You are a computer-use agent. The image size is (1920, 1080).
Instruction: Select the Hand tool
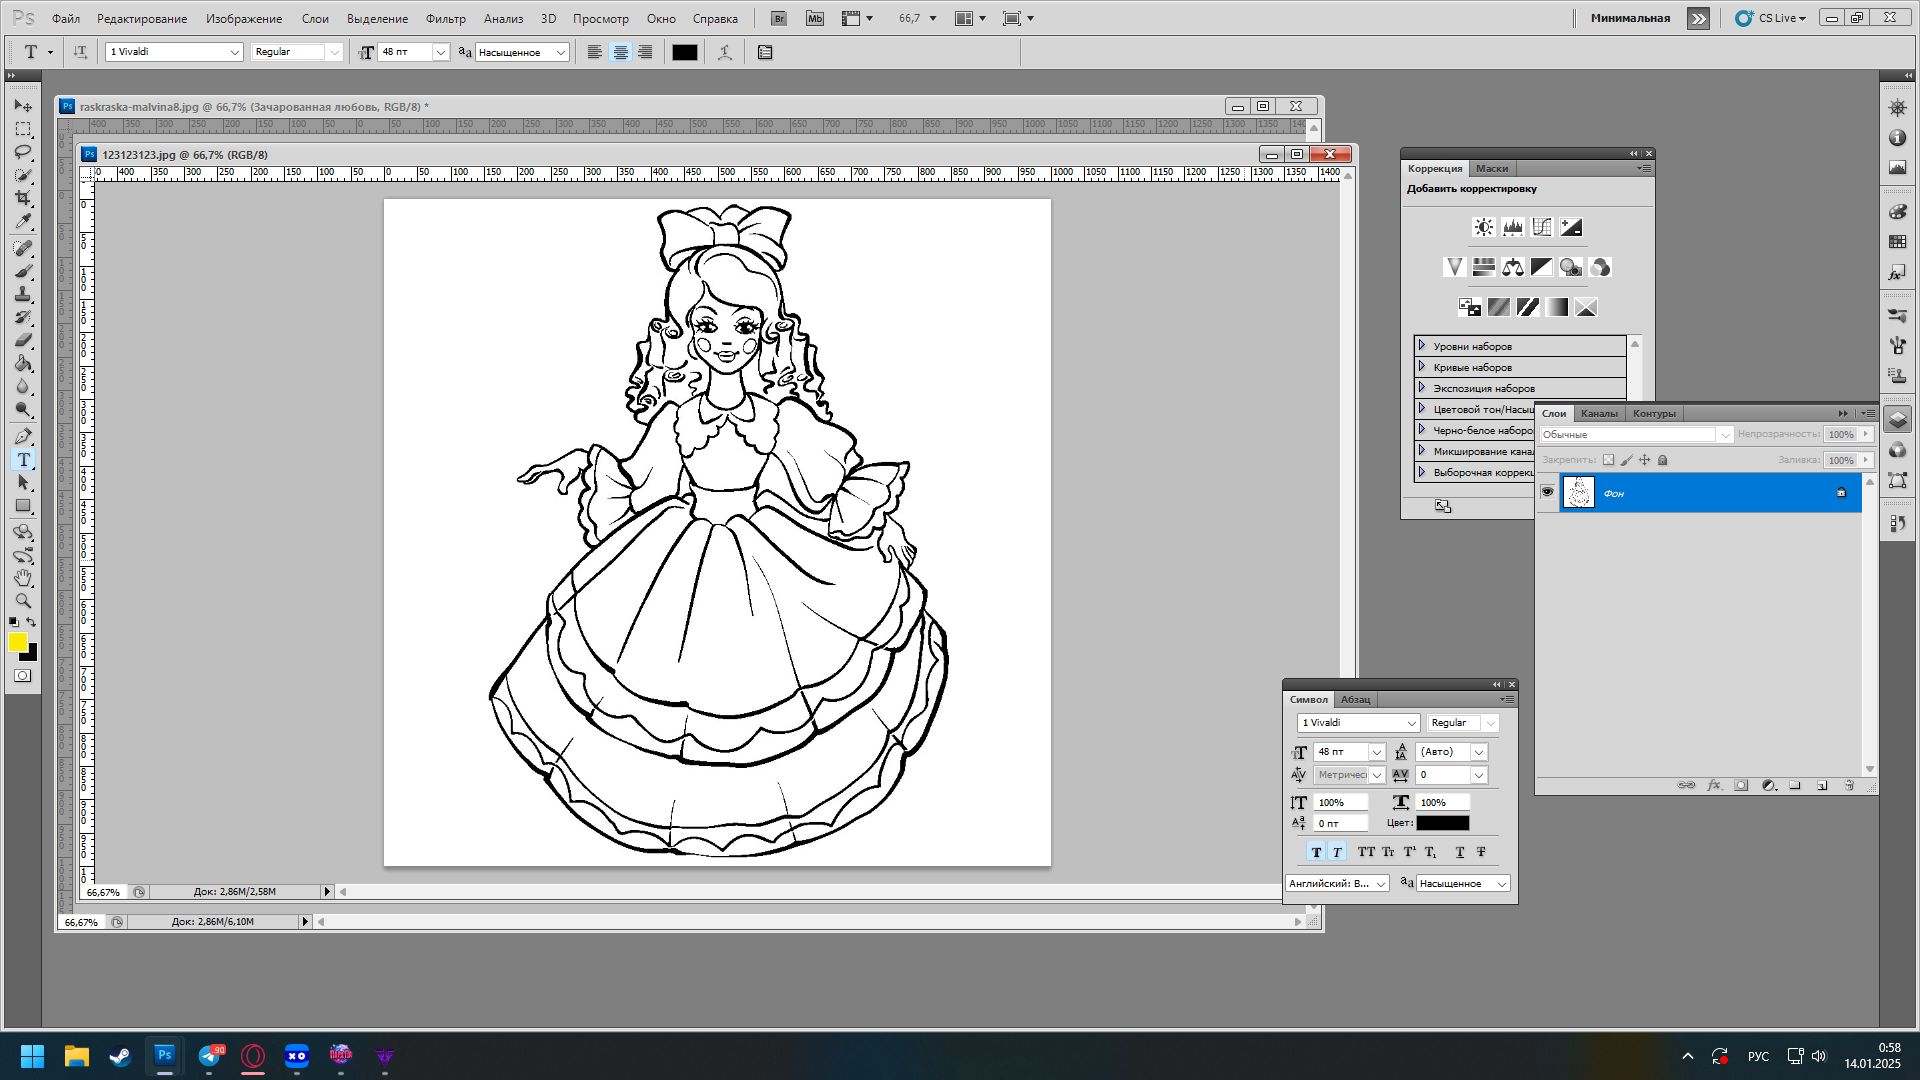pos(23,578)
